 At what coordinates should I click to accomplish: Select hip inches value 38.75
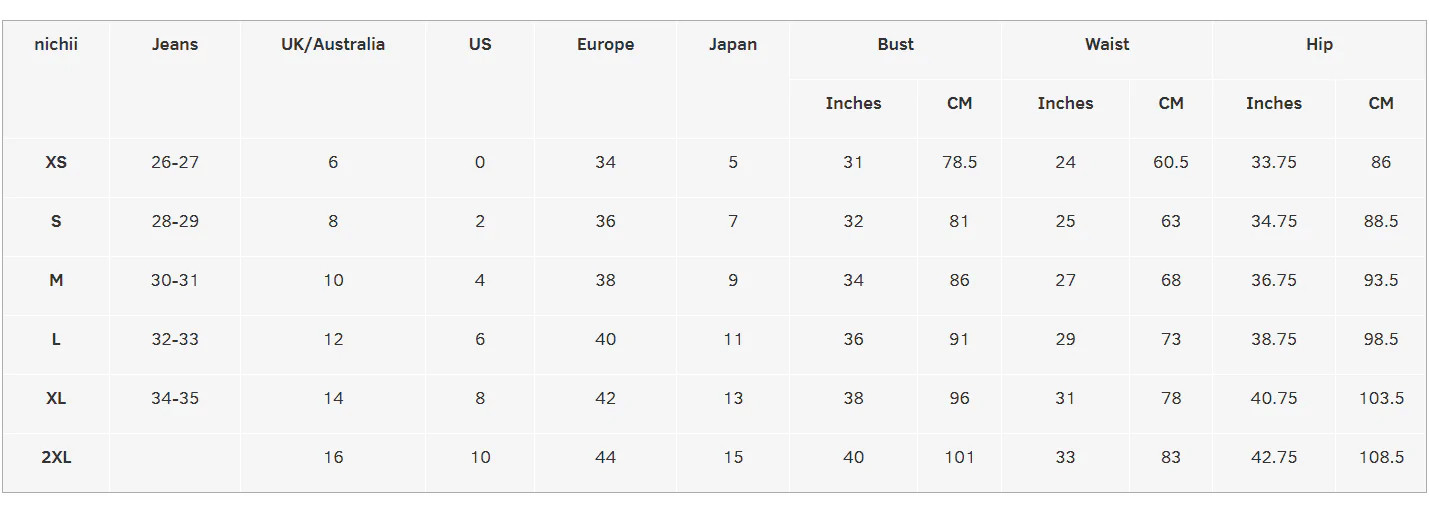click(x=1274, y=339)
